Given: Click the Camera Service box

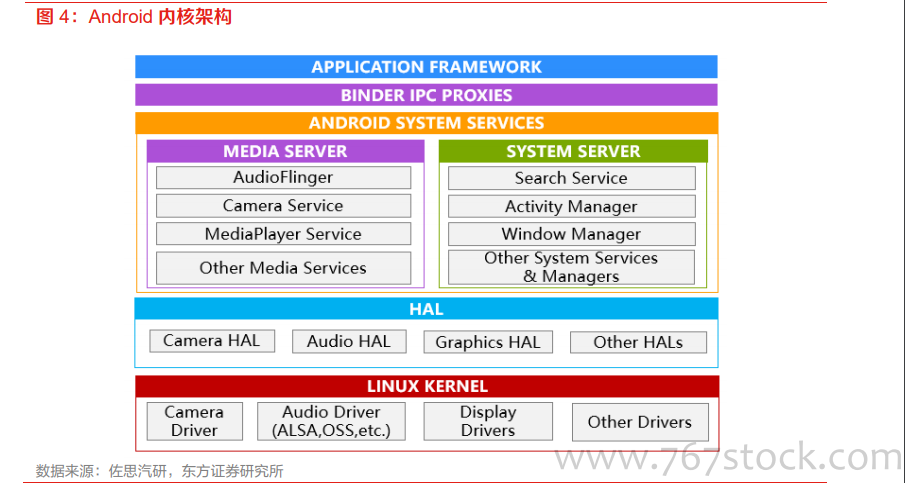Looking at the screenshot, I should tap(283, 206).
